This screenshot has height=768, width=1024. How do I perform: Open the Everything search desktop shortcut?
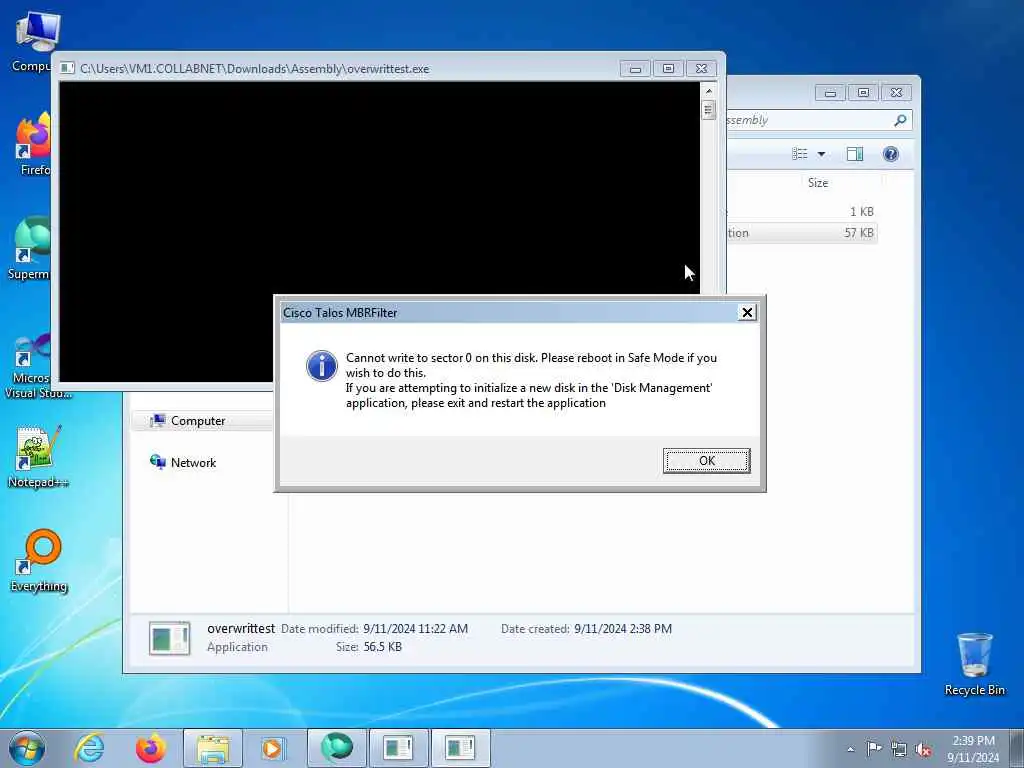pos(39,561)
